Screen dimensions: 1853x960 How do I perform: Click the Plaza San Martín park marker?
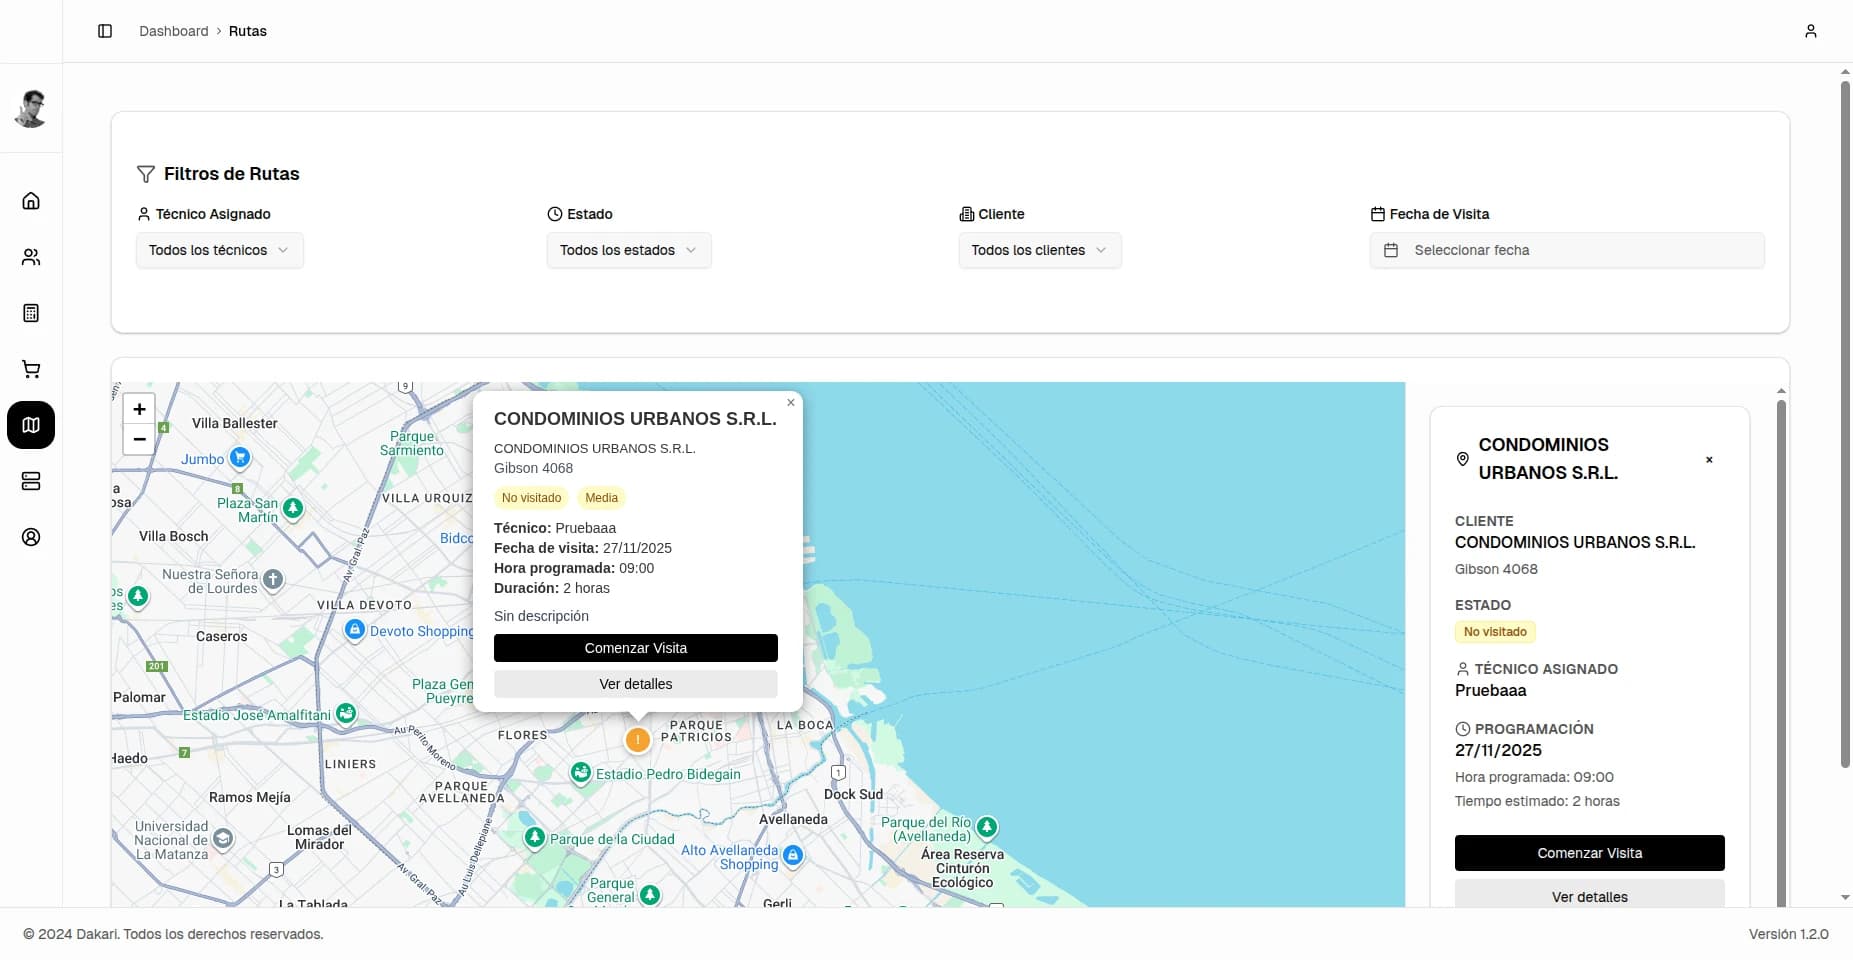293,508
